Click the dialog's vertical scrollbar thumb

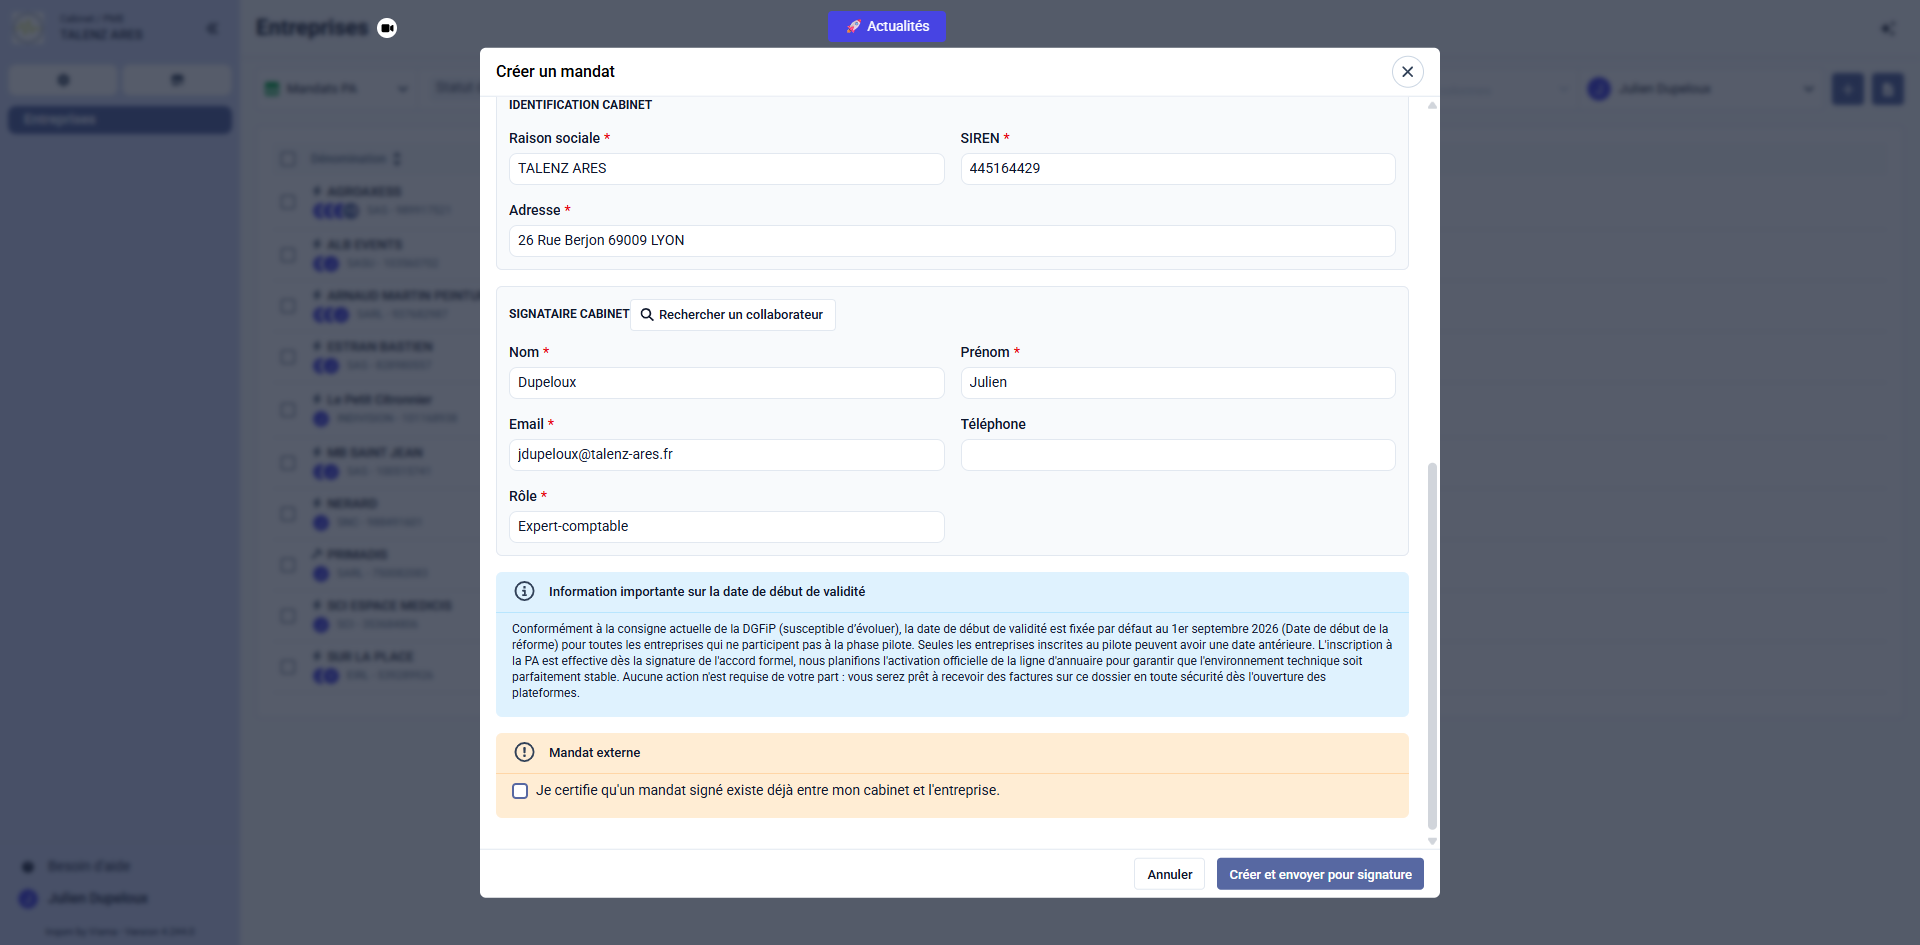point(1432,645)
